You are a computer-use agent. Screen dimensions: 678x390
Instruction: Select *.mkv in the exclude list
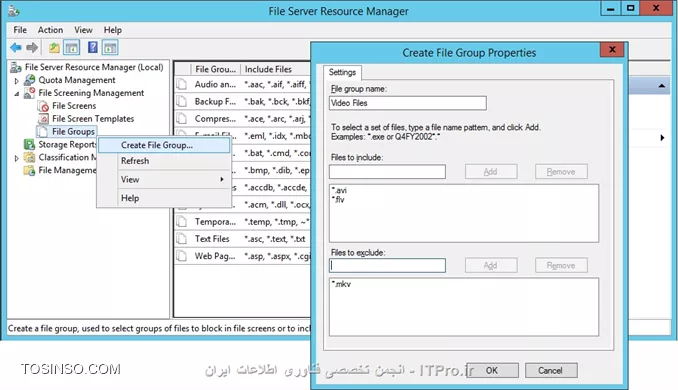pos(341,284)
